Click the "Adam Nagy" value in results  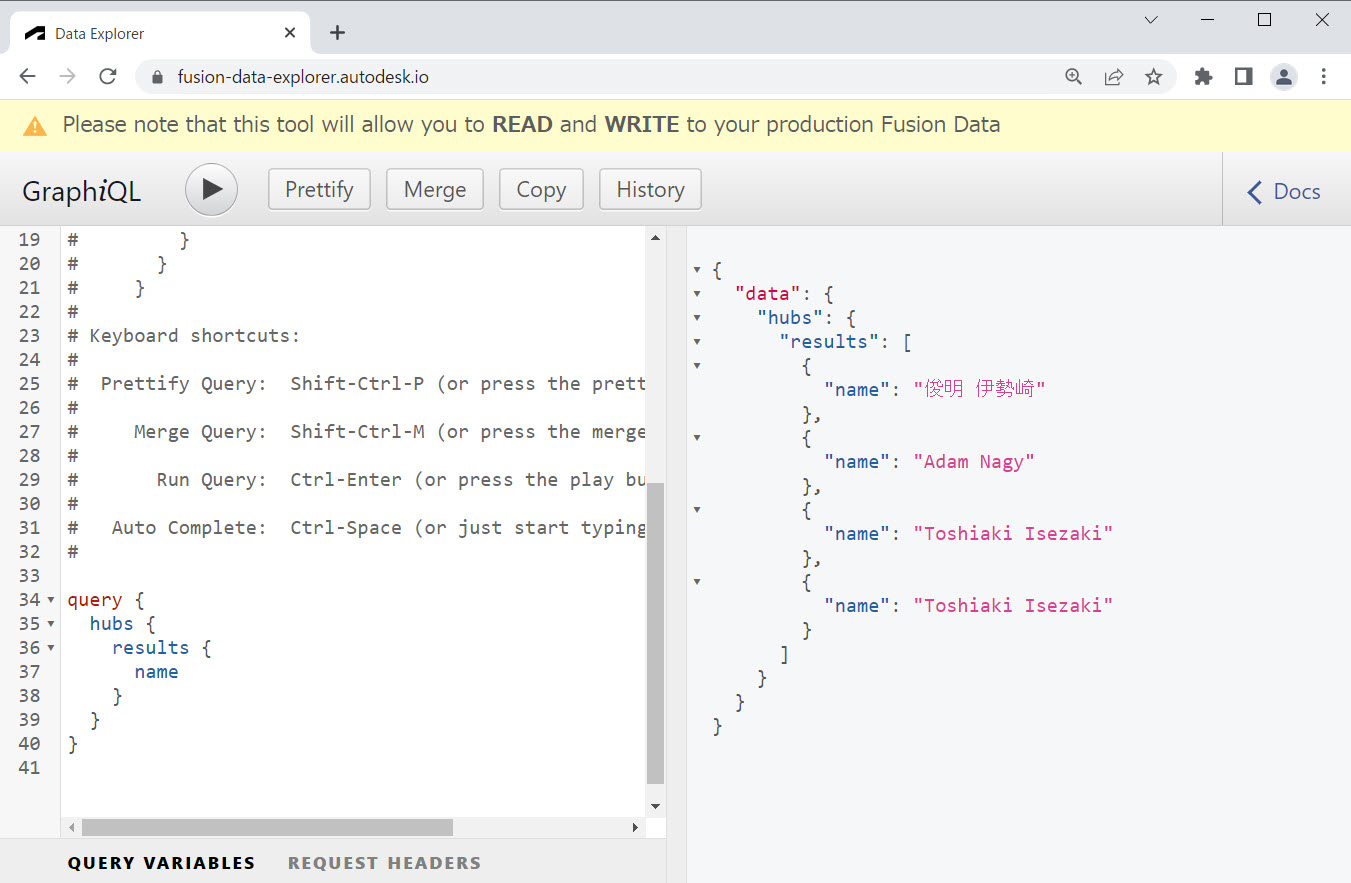tap(974, 462)
